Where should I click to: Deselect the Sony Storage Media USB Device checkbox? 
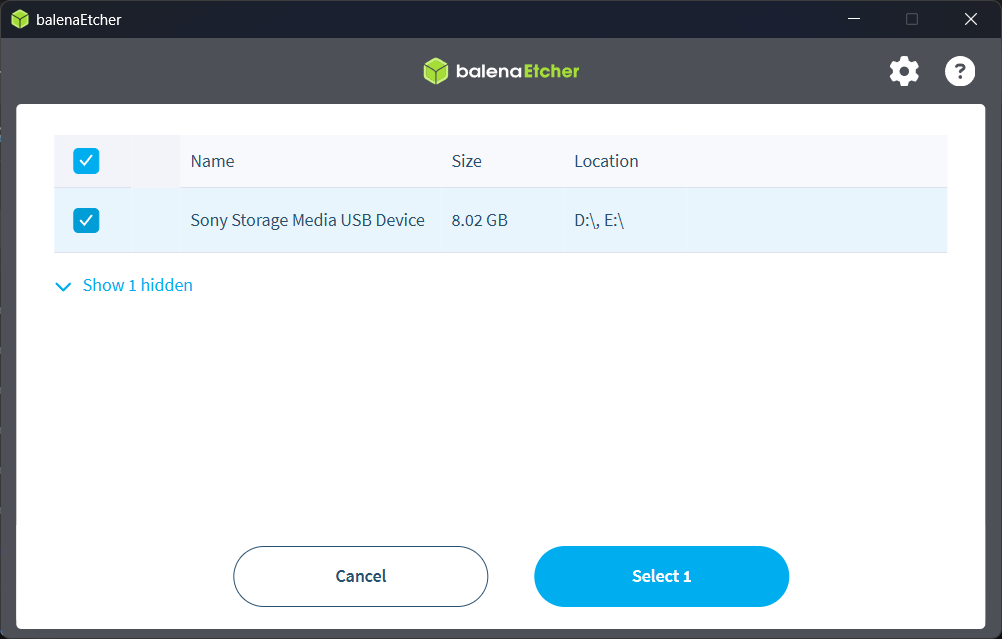point(86,220)
